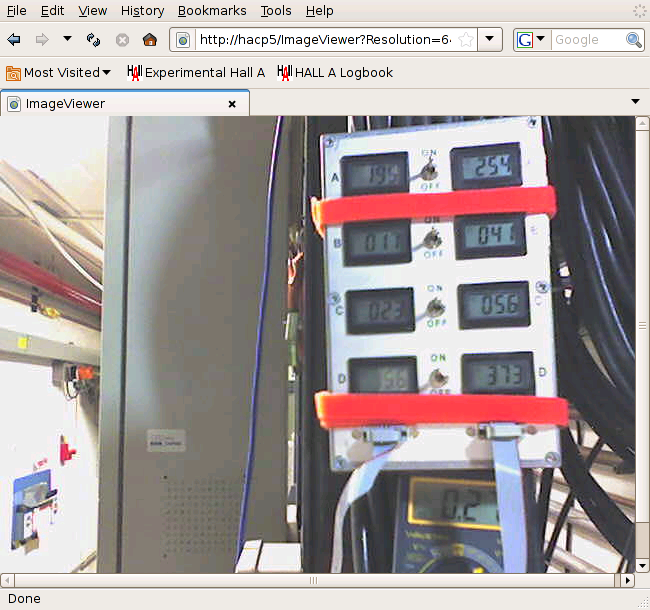Click the address bar URL field
Image resolution: width=650 pixels, height=610 pixels.
(x=326, y=40)
